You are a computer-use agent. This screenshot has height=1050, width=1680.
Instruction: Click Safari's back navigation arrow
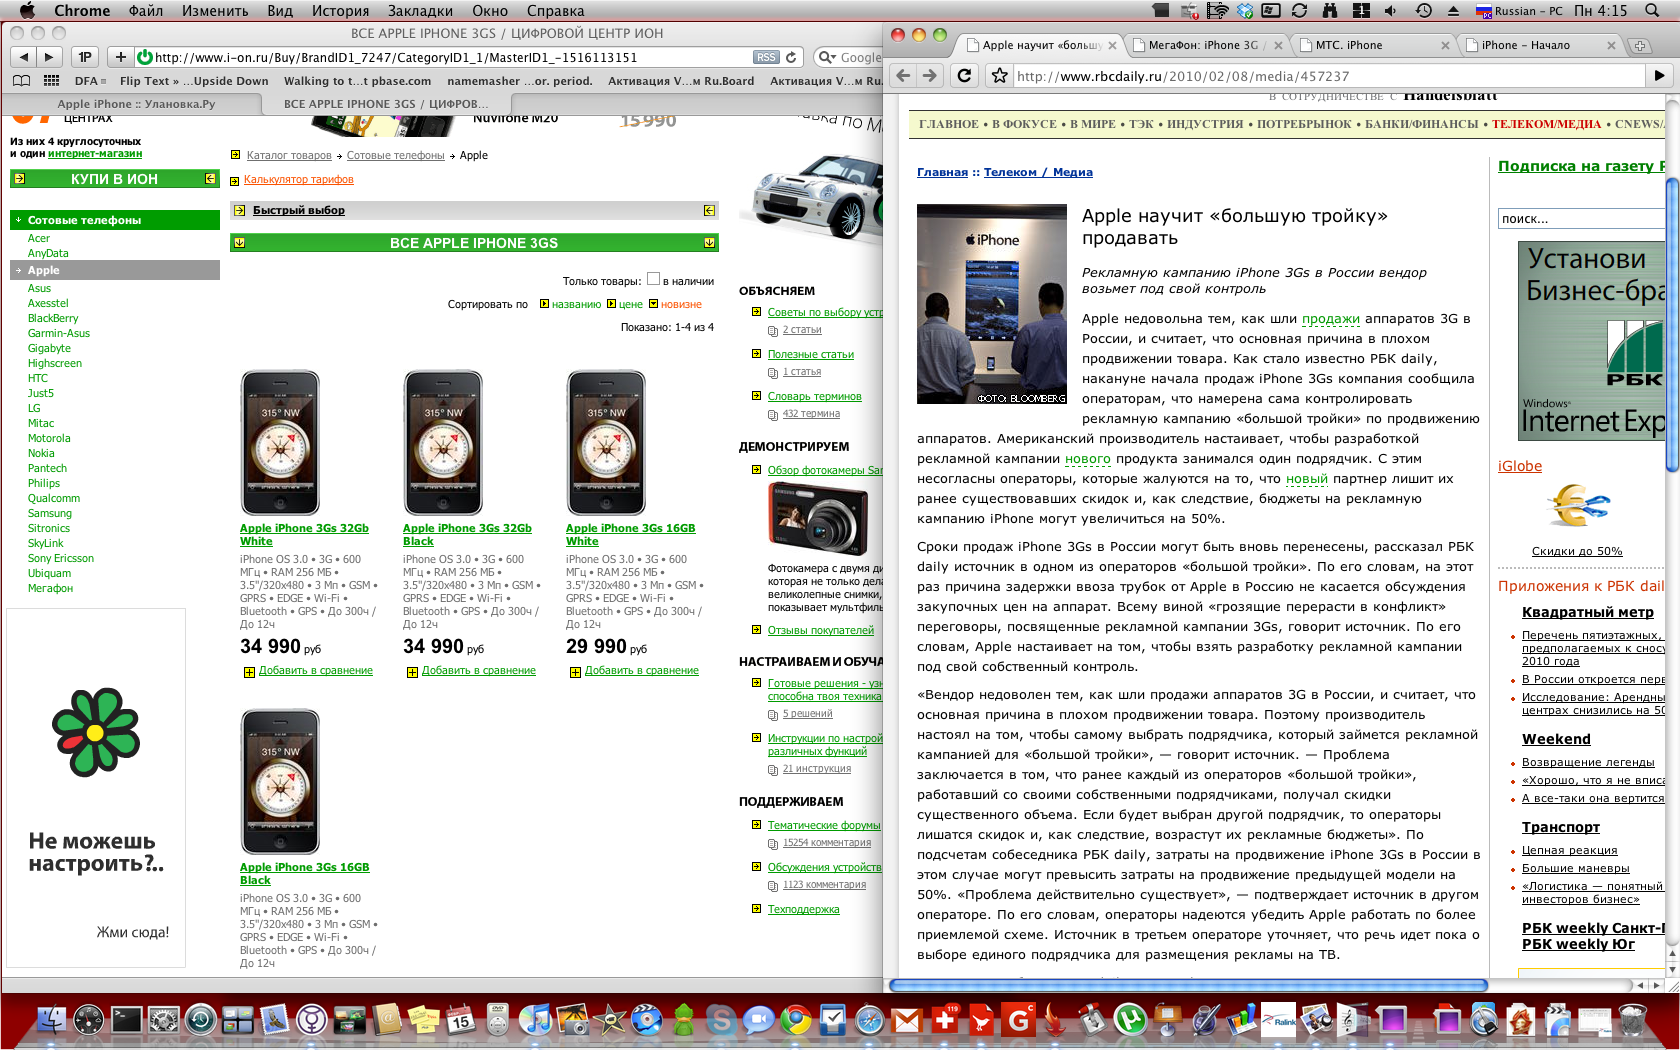(24, 57)
